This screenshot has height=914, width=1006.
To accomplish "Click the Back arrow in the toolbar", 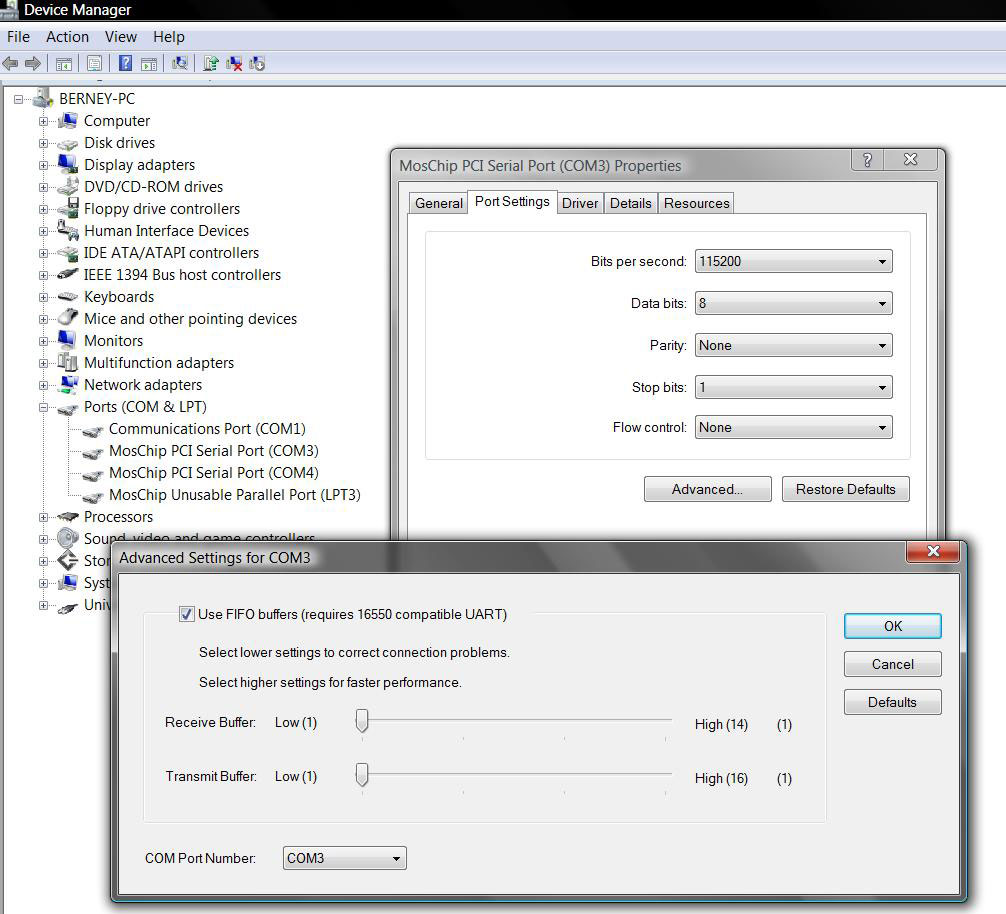I will [10, 63].
